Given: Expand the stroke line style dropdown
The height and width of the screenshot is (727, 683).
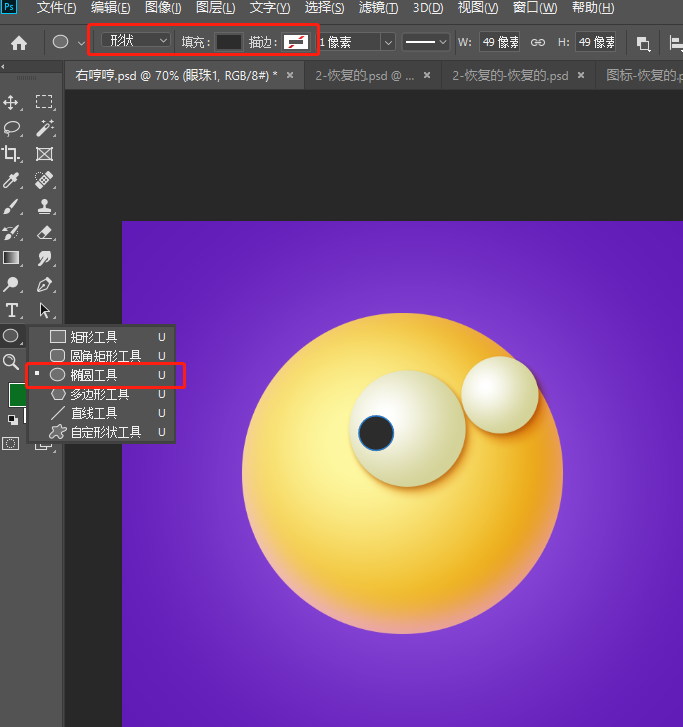Looking at the screenshot, I should tap(425, 42).
